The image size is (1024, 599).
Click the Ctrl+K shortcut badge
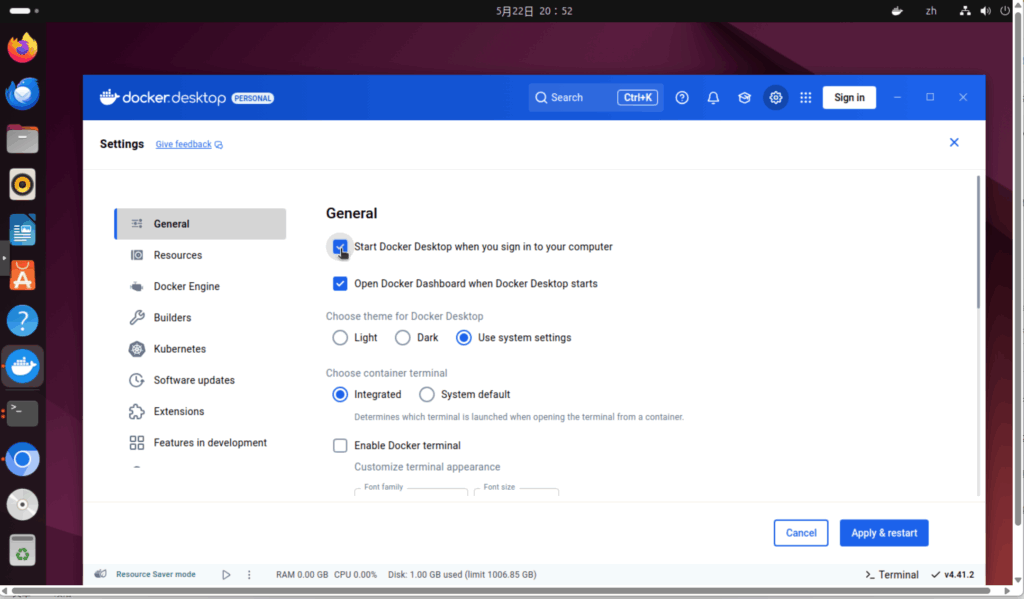tap(637, 97)
